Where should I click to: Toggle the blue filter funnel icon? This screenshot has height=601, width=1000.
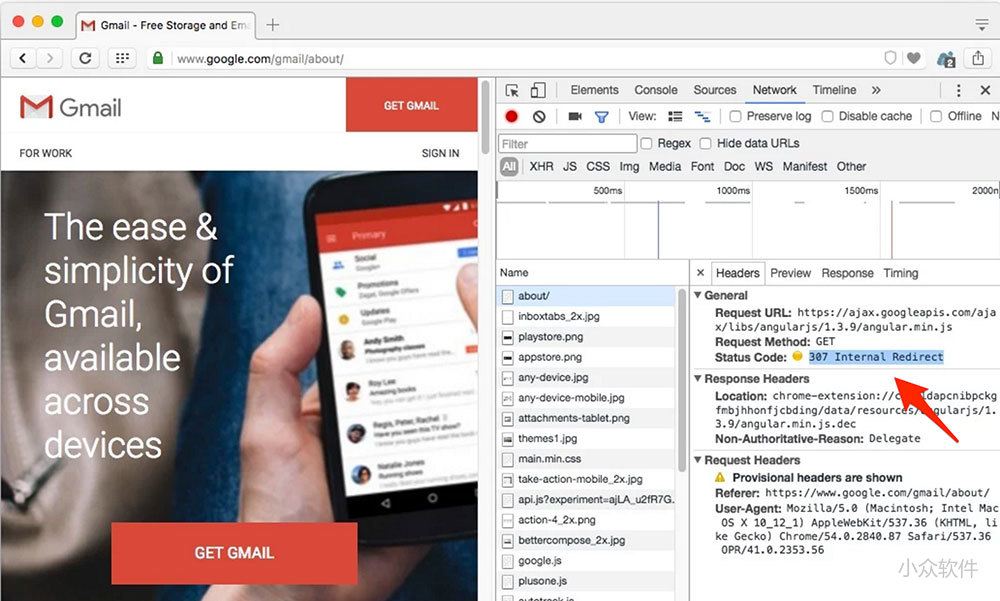click(x=601, y=117)
